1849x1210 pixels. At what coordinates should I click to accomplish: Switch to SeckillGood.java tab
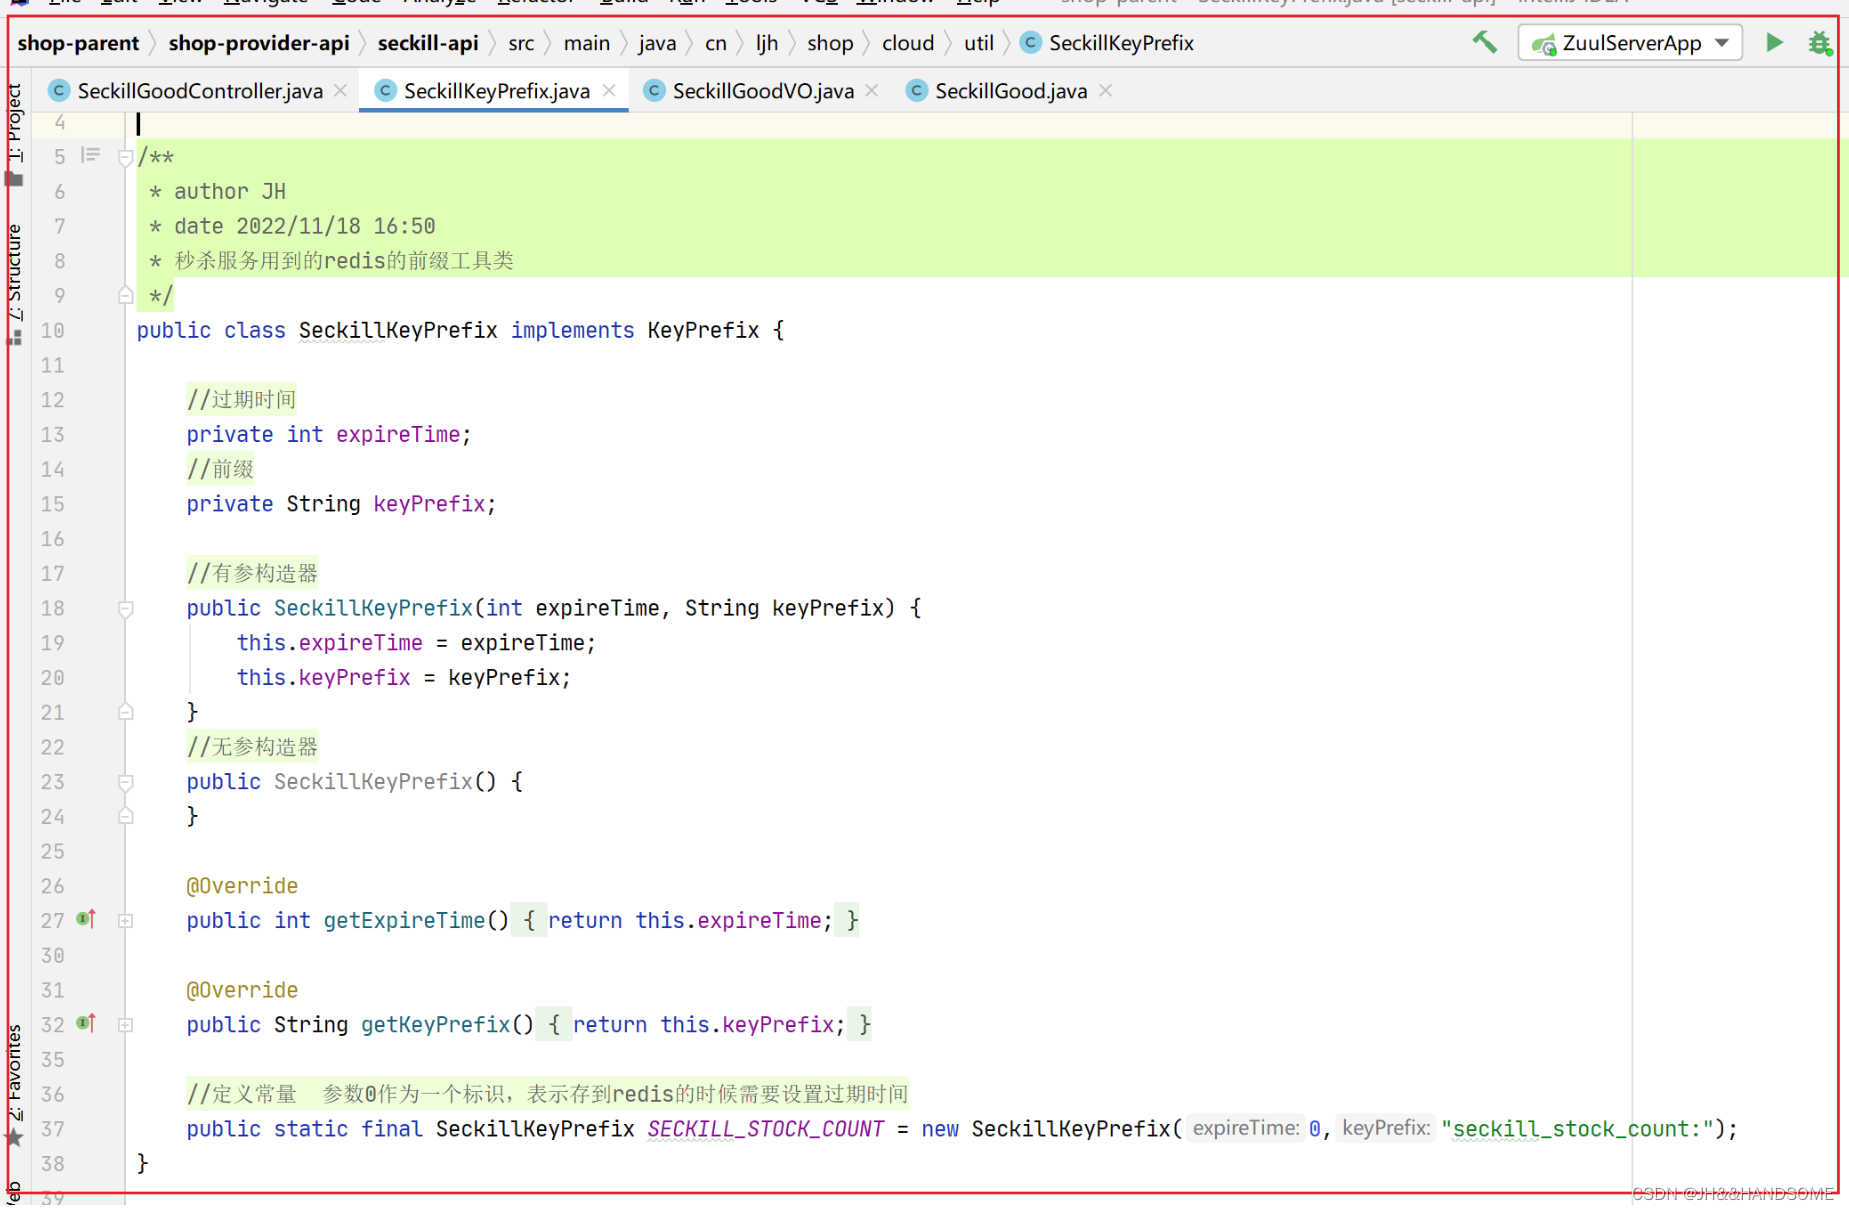1011,91
